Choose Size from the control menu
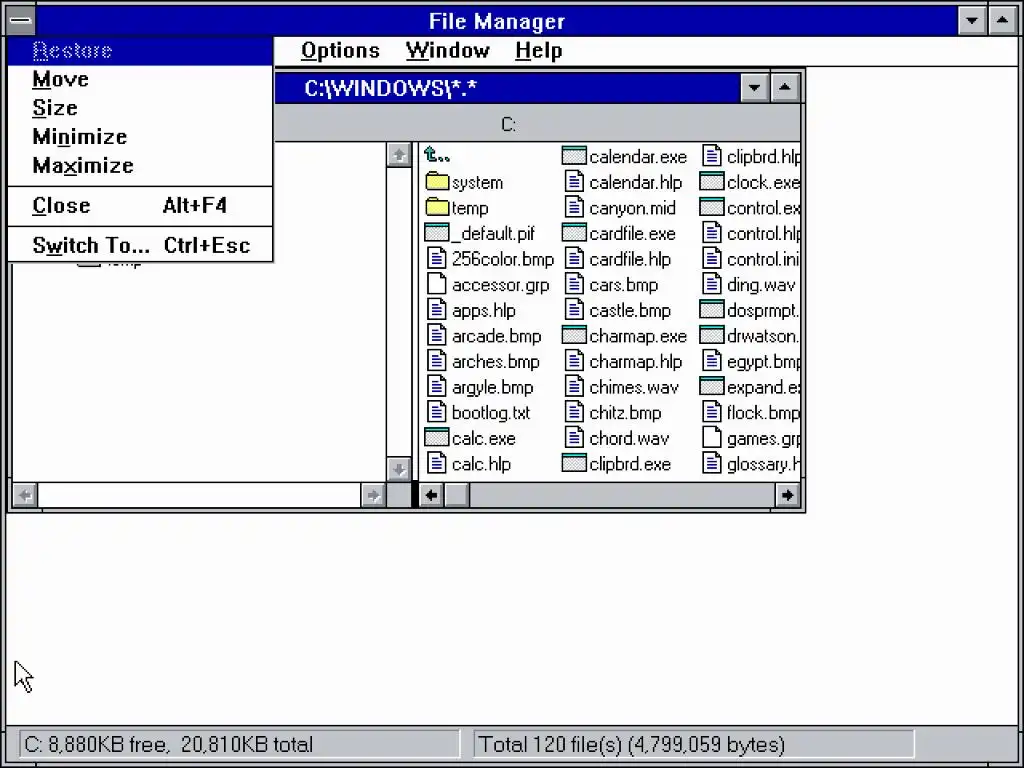Viewport: 1024px width, 768px height. point(140,108)
